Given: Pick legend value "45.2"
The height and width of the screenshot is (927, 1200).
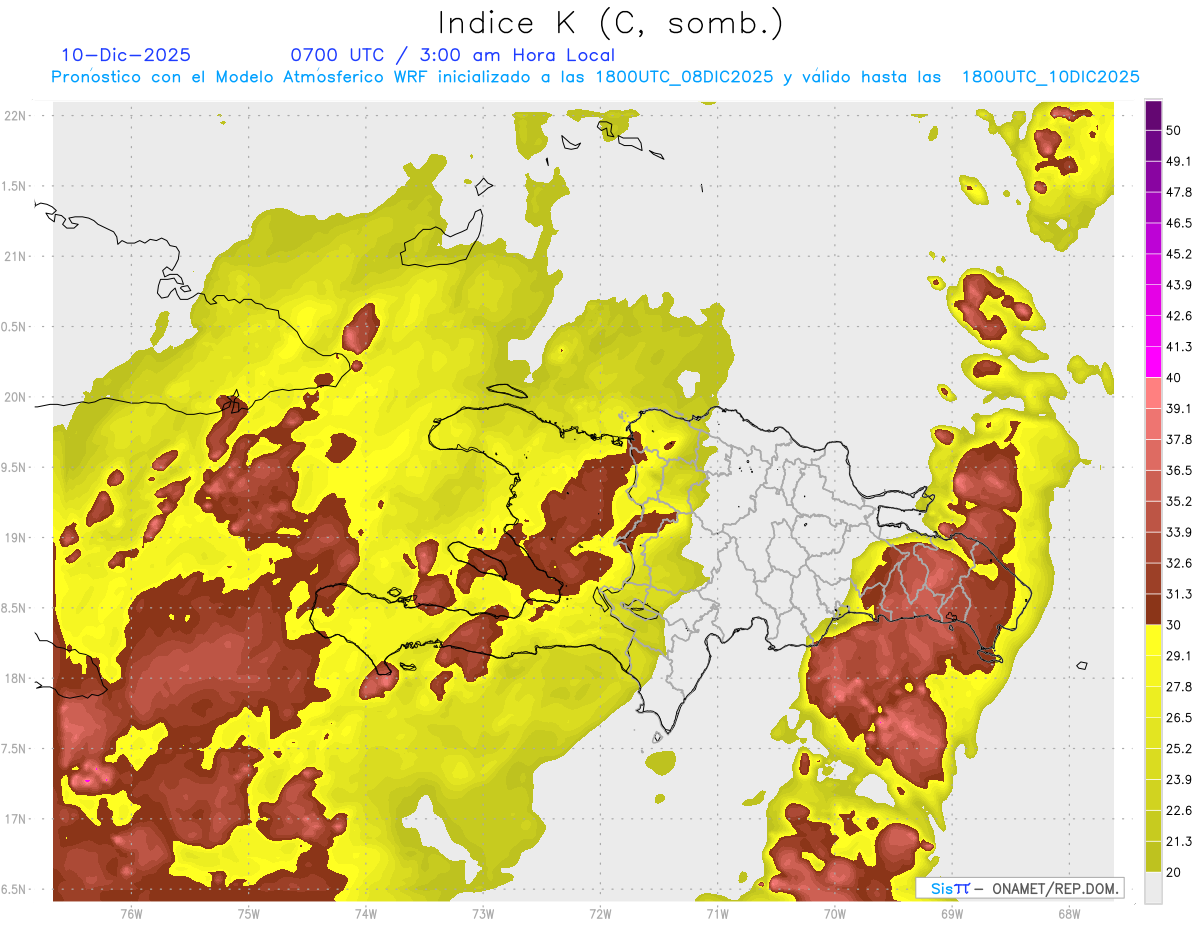Looking at the screenshot, I should 1179,254.
